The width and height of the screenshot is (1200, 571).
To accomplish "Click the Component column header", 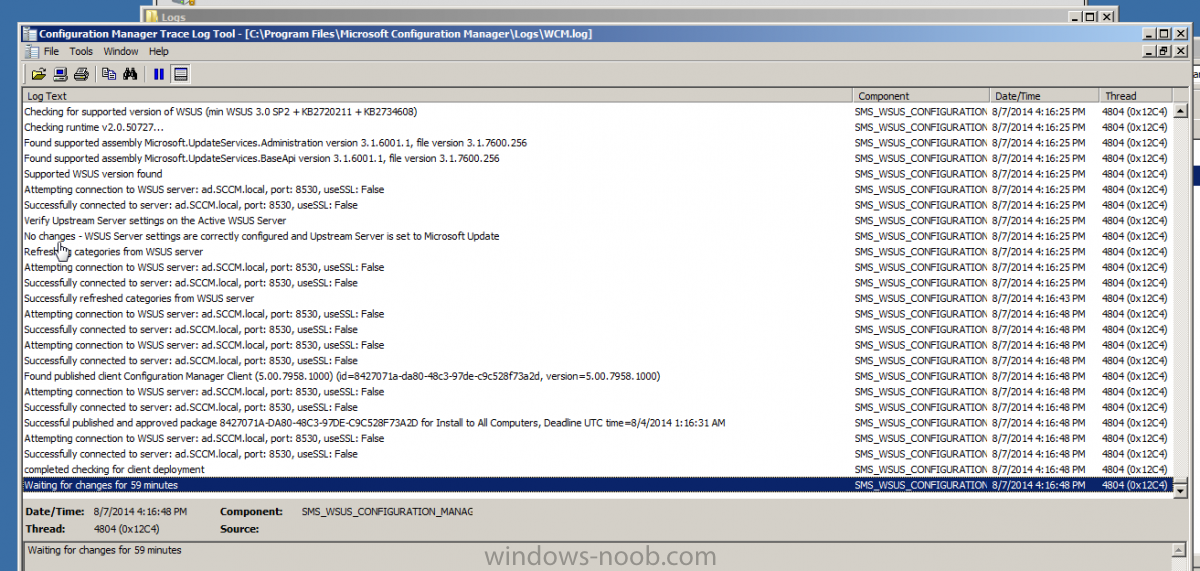I will pos(921,96).
